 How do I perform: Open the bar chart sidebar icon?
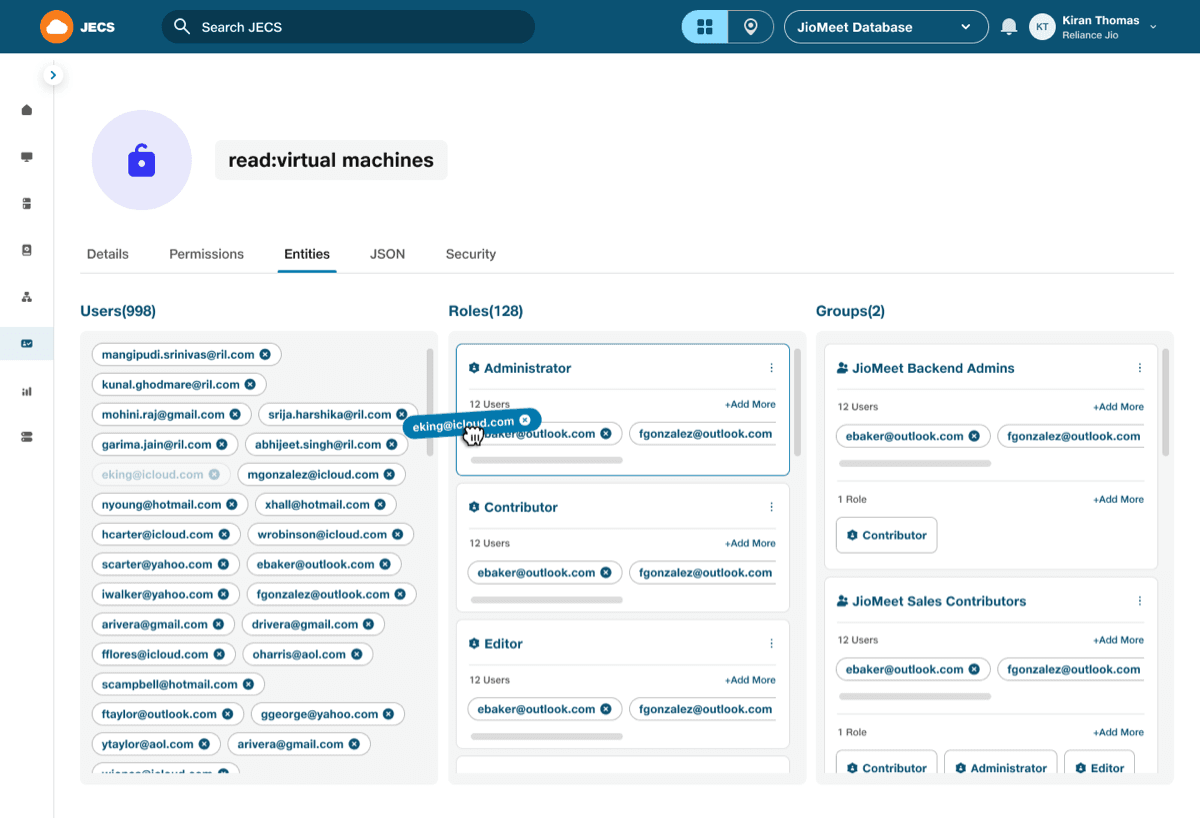pos(27,391)
